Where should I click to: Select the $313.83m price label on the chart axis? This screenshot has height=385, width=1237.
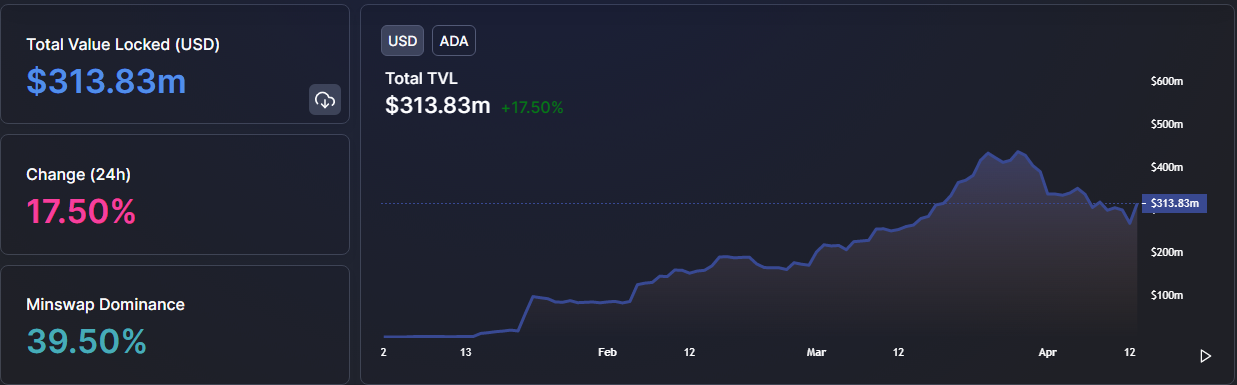(x=1175, y=203)
